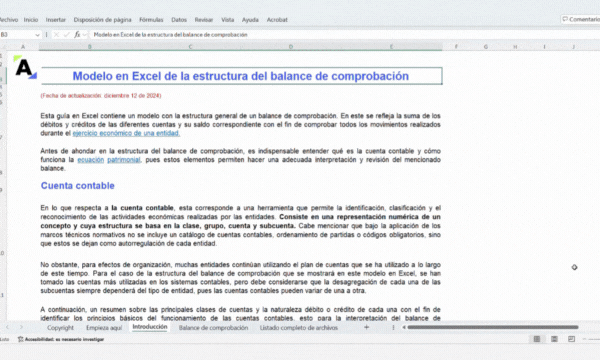Open the Datos ribbon tab
Screen dimensions: 600x360
tap(179, 20)
